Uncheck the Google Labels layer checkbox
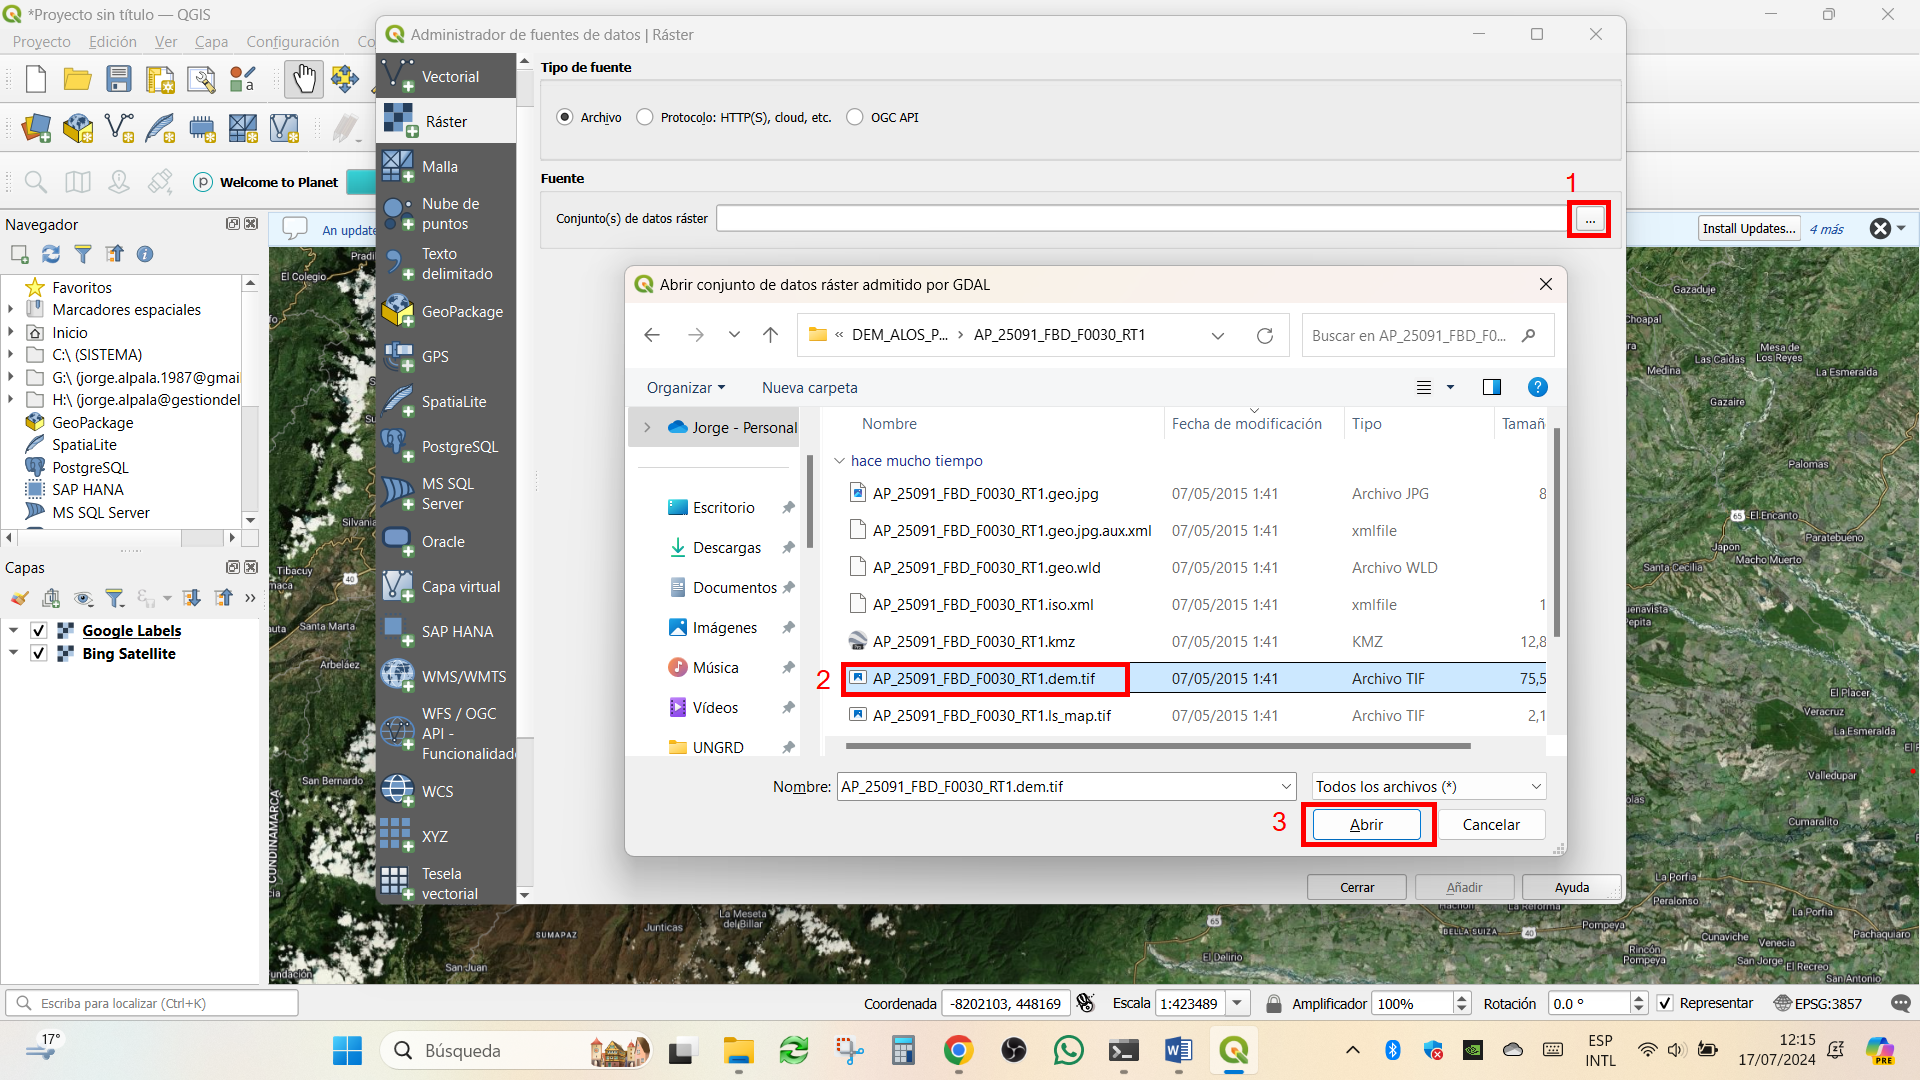The image size is (1920, 1080). 39,630
